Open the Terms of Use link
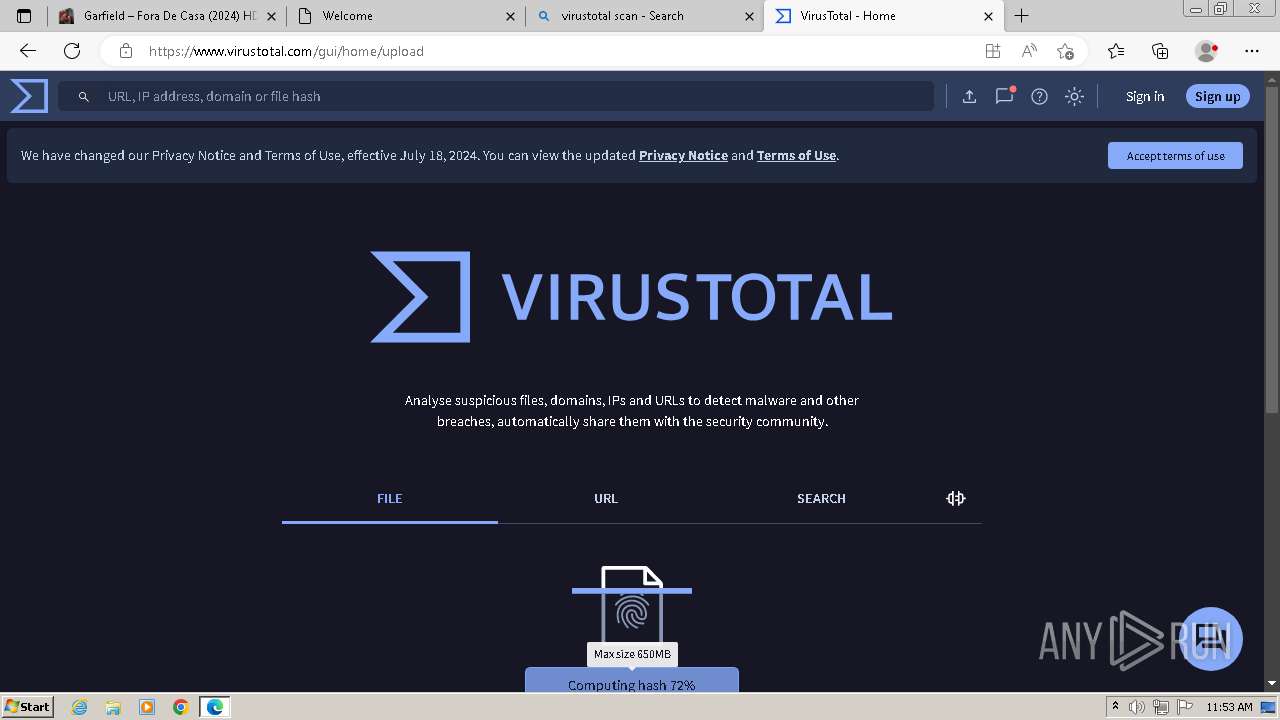The width and height of the screenshot is (1280, 720). (x=796, y=155)
